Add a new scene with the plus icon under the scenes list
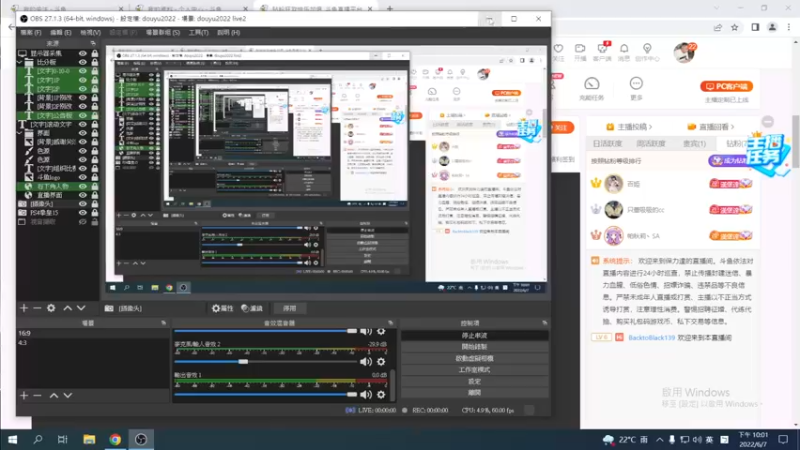800x450 pixels. tap(24, 395)
